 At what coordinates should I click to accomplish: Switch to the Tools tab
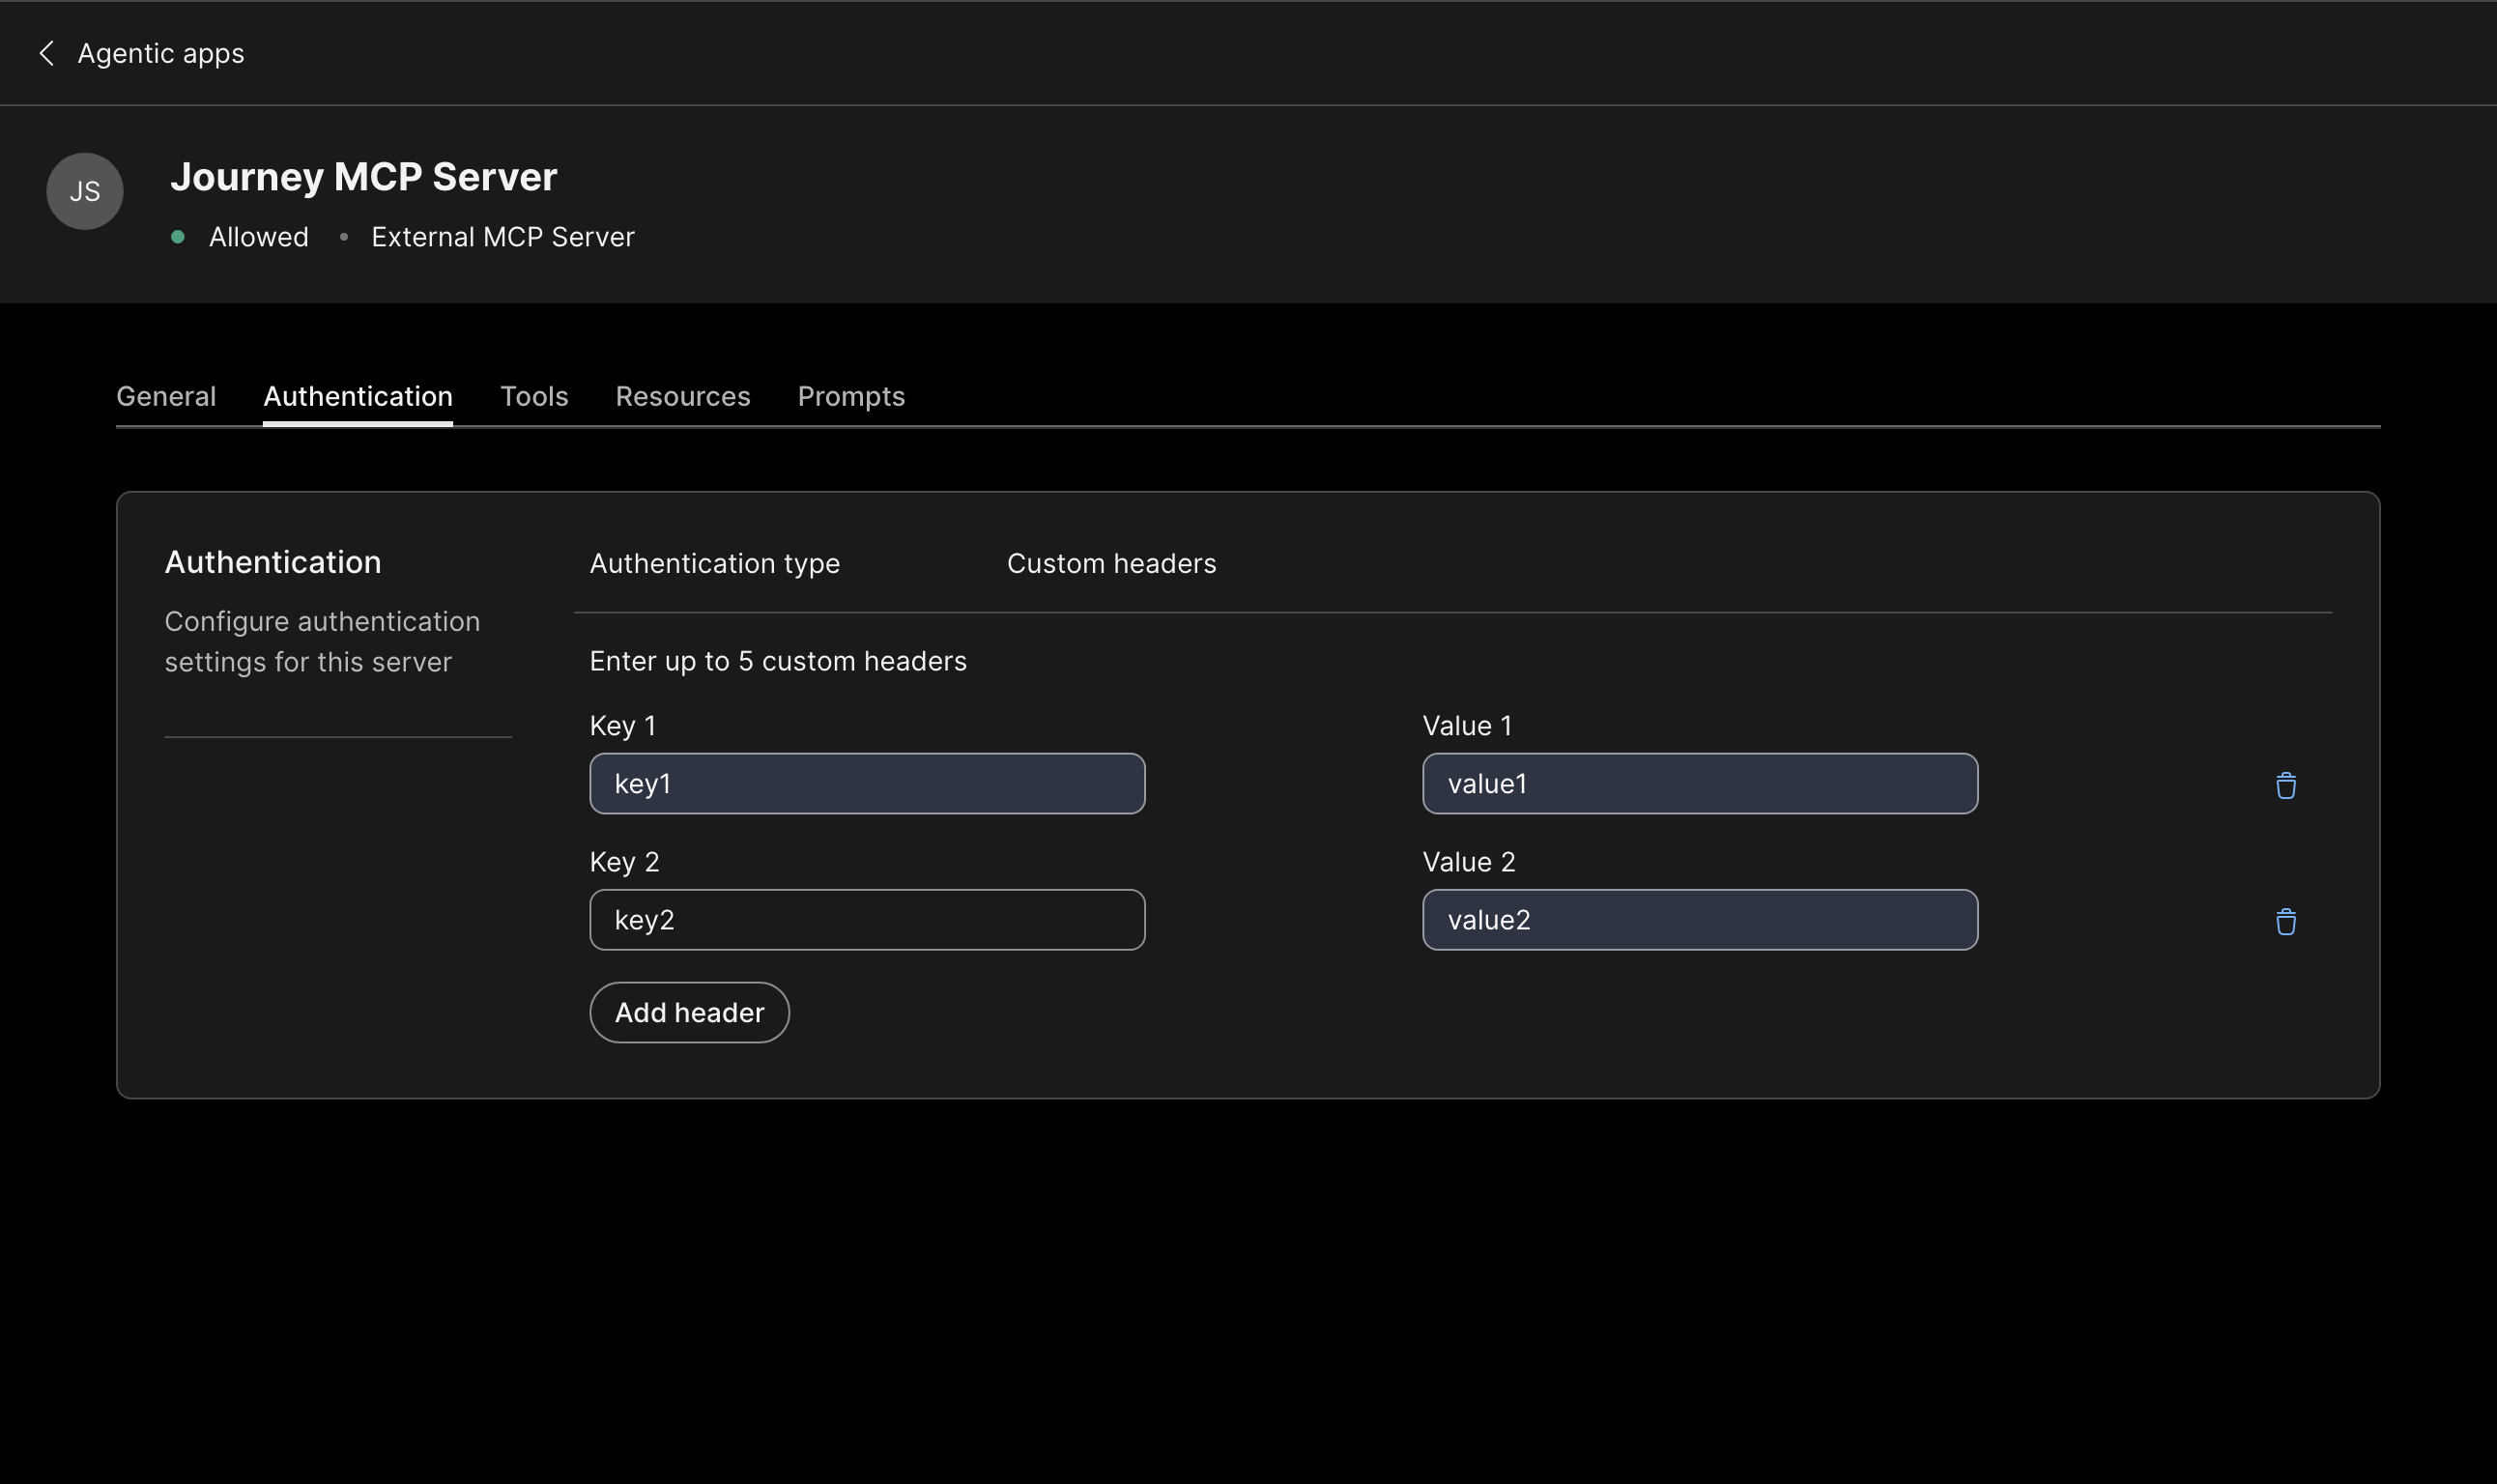tap(534, 396)
